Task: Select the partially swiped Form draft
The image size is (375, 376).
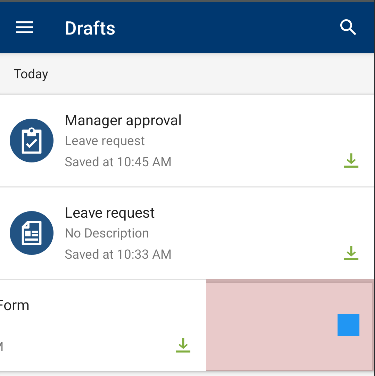Action: [103, 325]
